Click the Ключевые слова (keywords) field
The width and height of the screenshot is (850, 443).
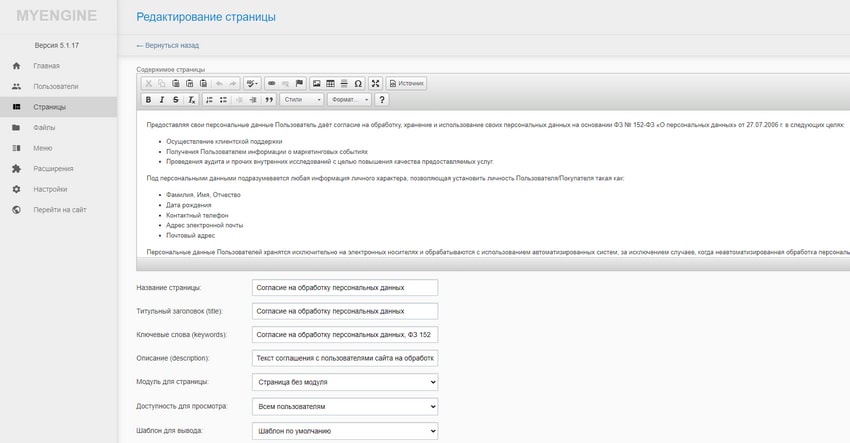pyautogui.click(x=345, y=335)
